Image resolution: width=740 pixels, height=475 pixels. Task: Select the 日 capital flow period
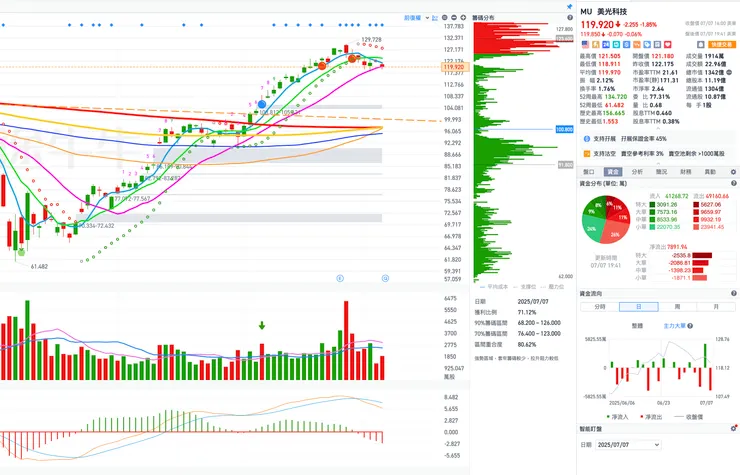click(639, 306)
